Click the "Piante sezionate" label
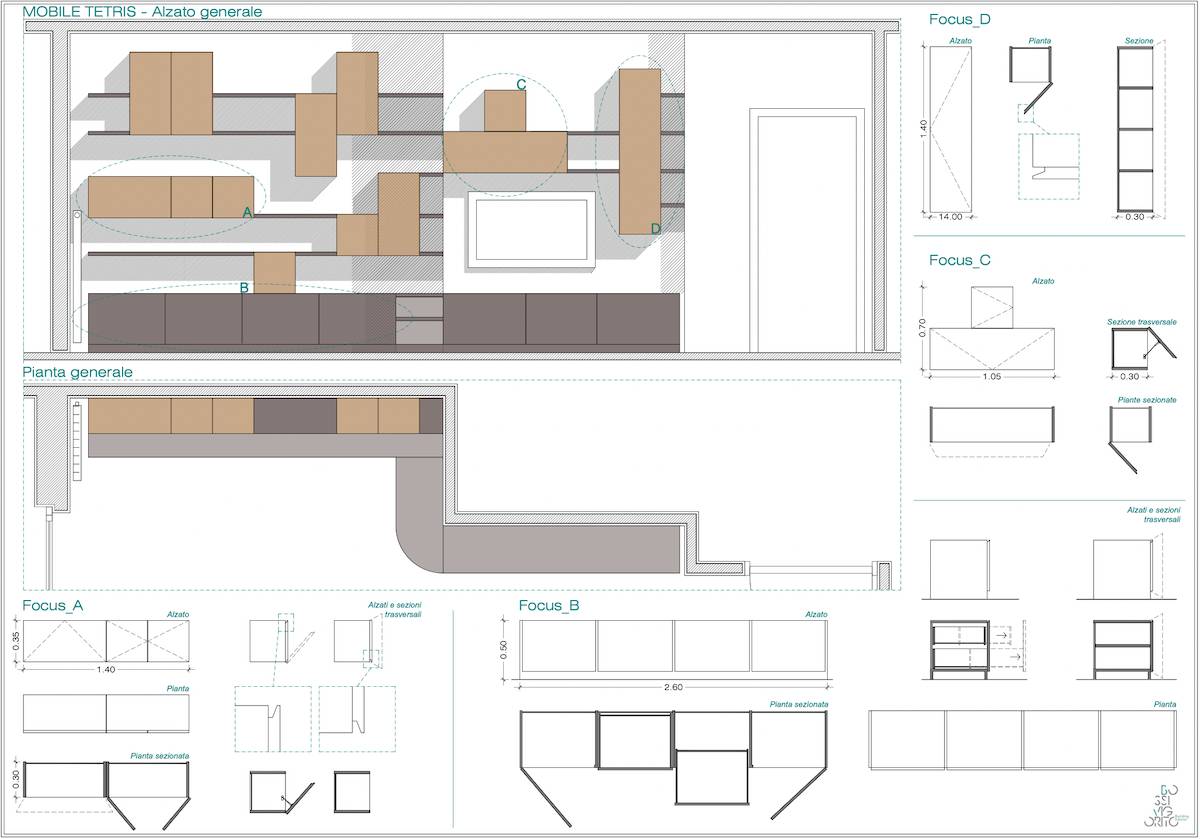This screenshot has height=839, width=1200. coord(1147,400)
